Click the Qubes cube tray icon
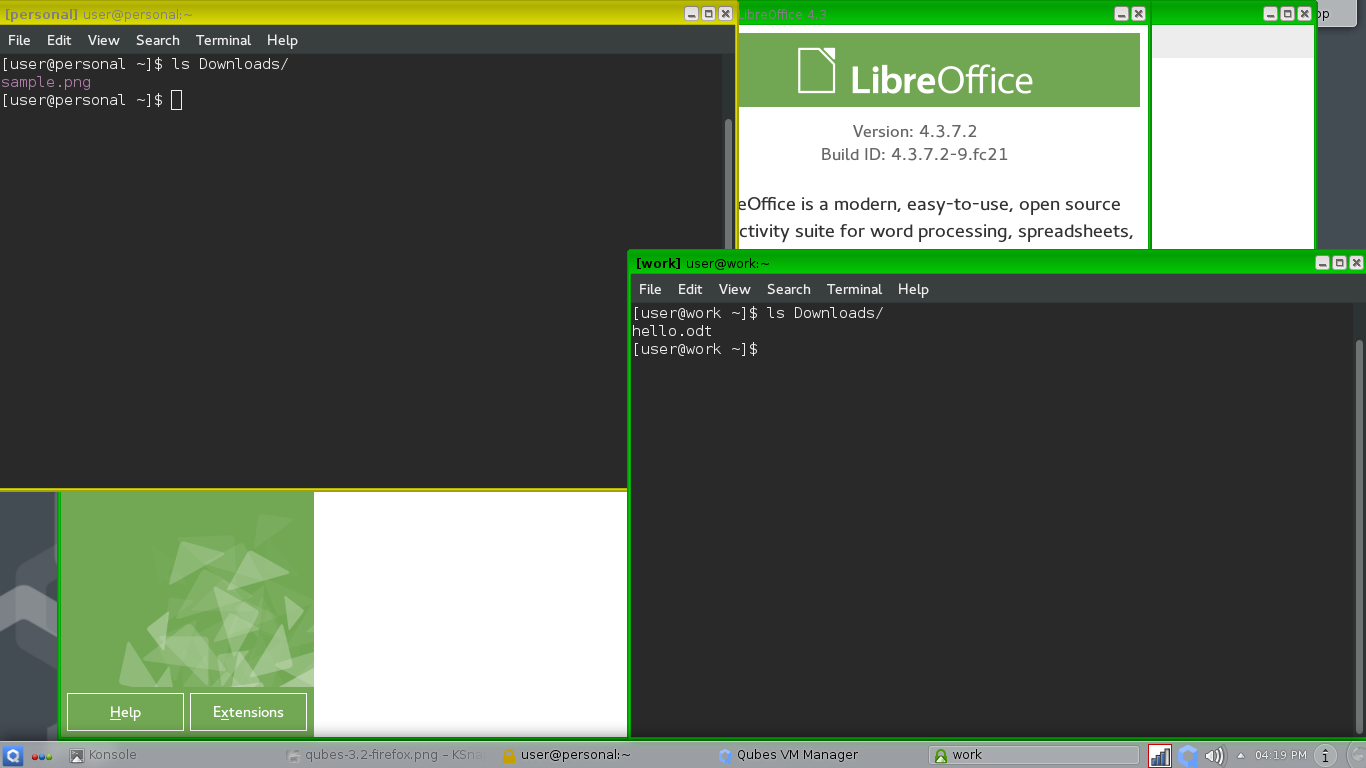 click(x=1188, y=756)
